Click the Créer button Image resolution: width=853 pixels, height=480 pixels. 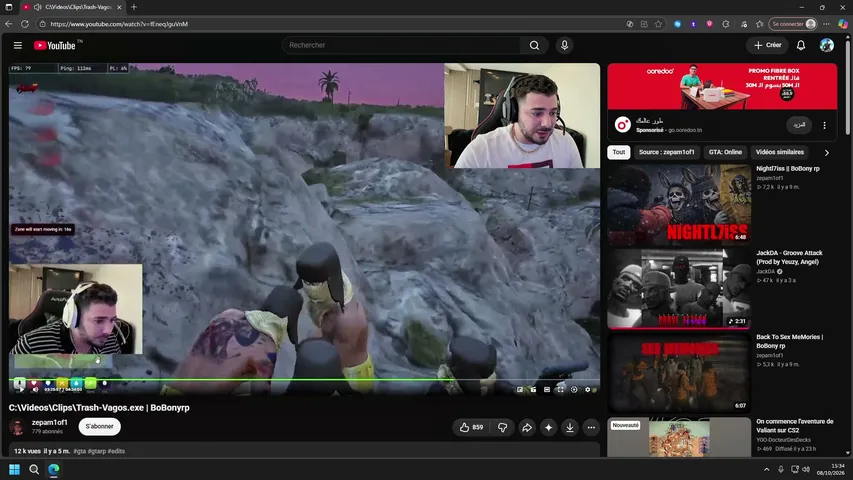pos(768,45)
